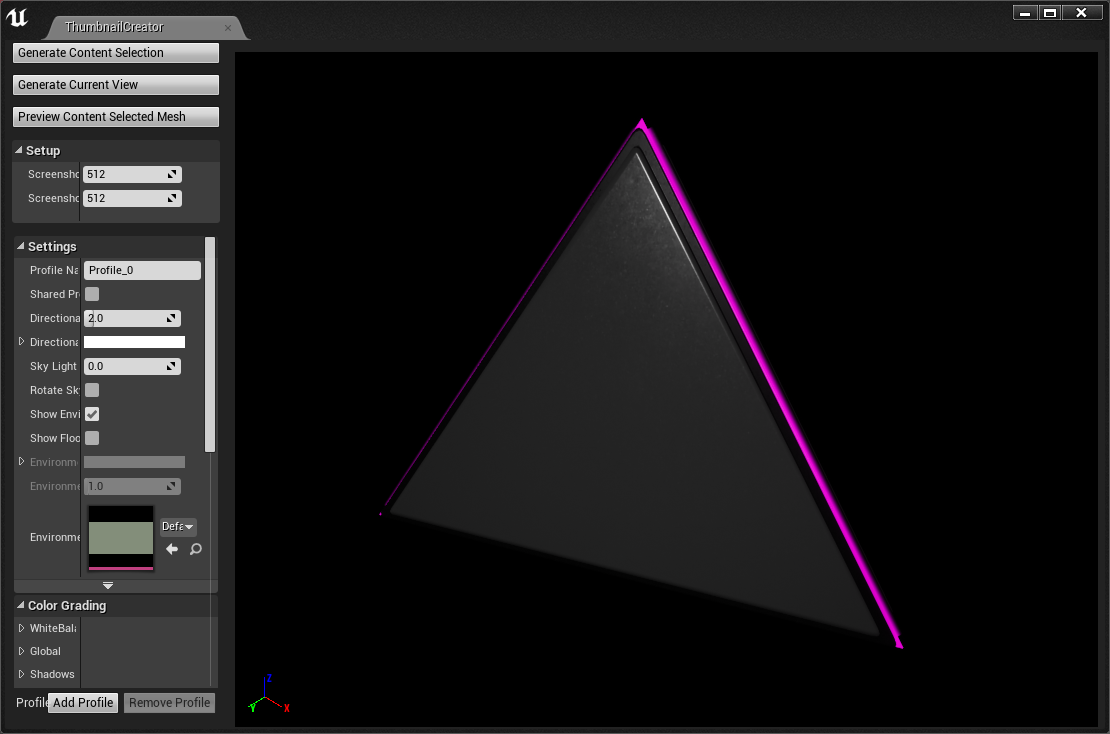Click the Profile_0 name field
Image resolution: width=1110 pixels, height=734 pixels.
[x=142, y=270]
